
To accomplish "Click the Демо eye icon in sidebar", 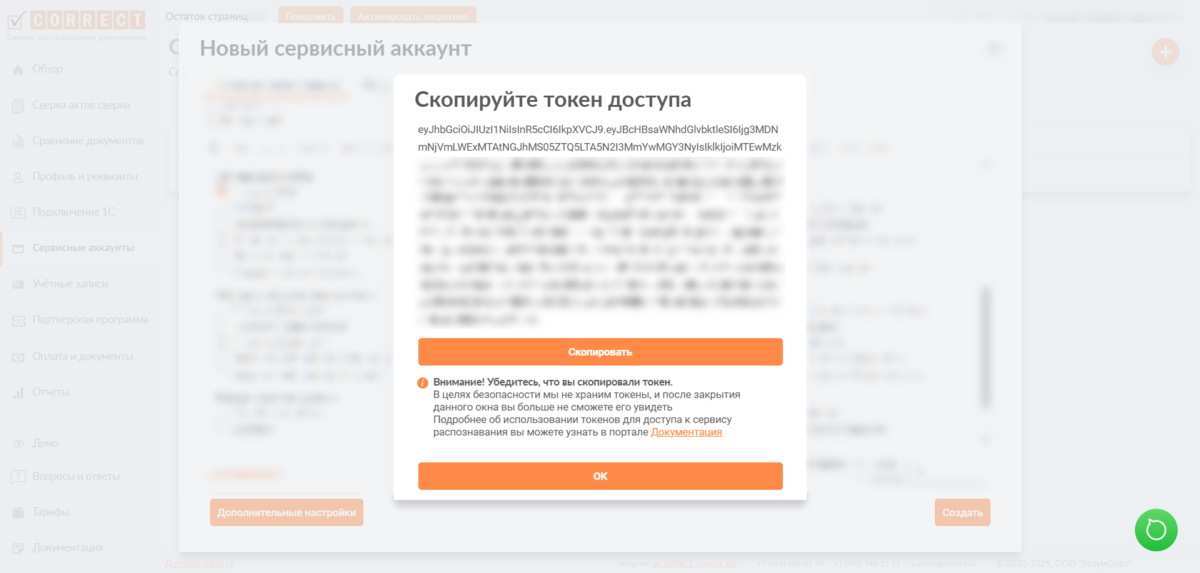I will tap(17, 443).
